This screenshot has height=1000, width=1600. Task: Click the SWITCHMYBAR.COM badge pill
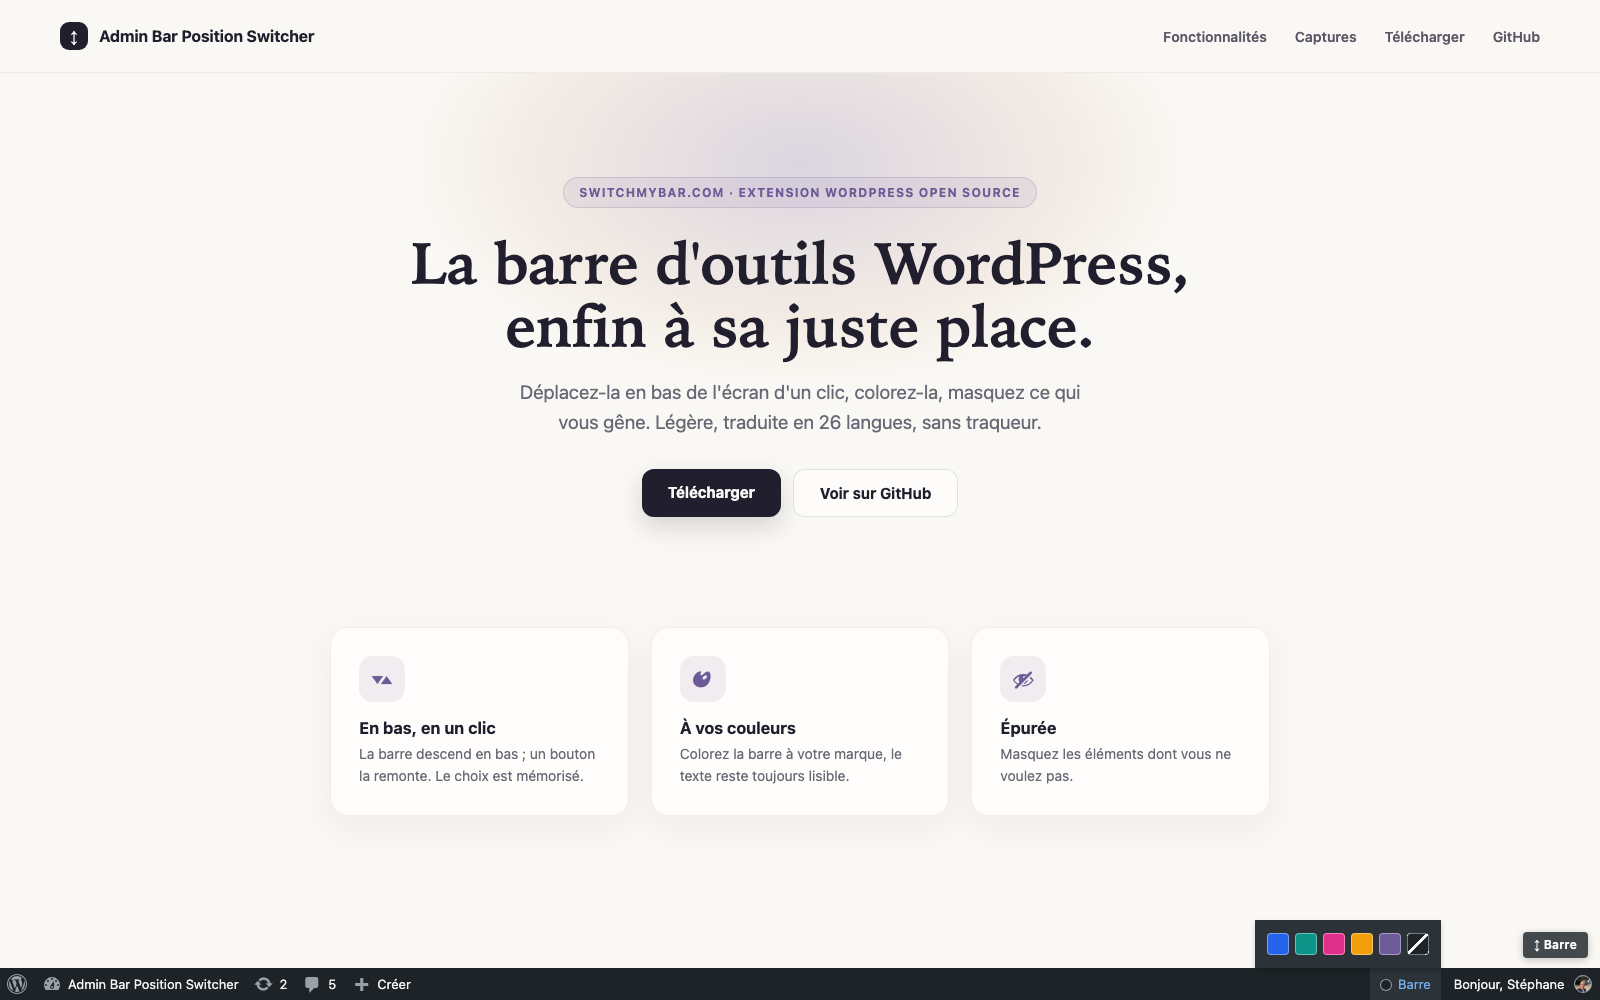[800, 193]
